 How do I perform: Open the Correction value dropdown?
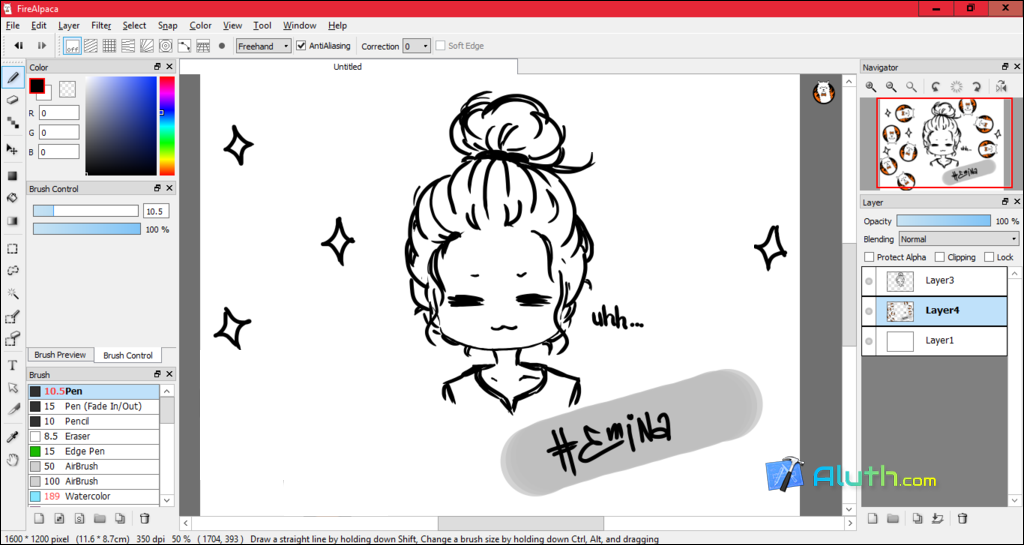[x=417, y=46]
